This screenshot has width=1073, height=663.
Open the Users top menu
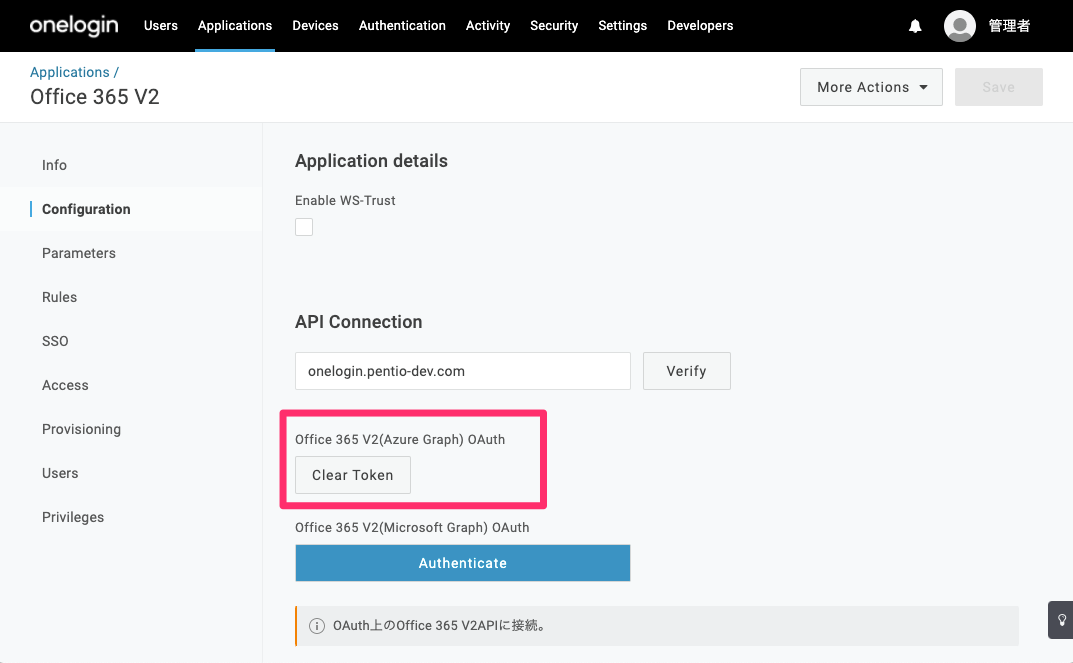tap(161, 25)
